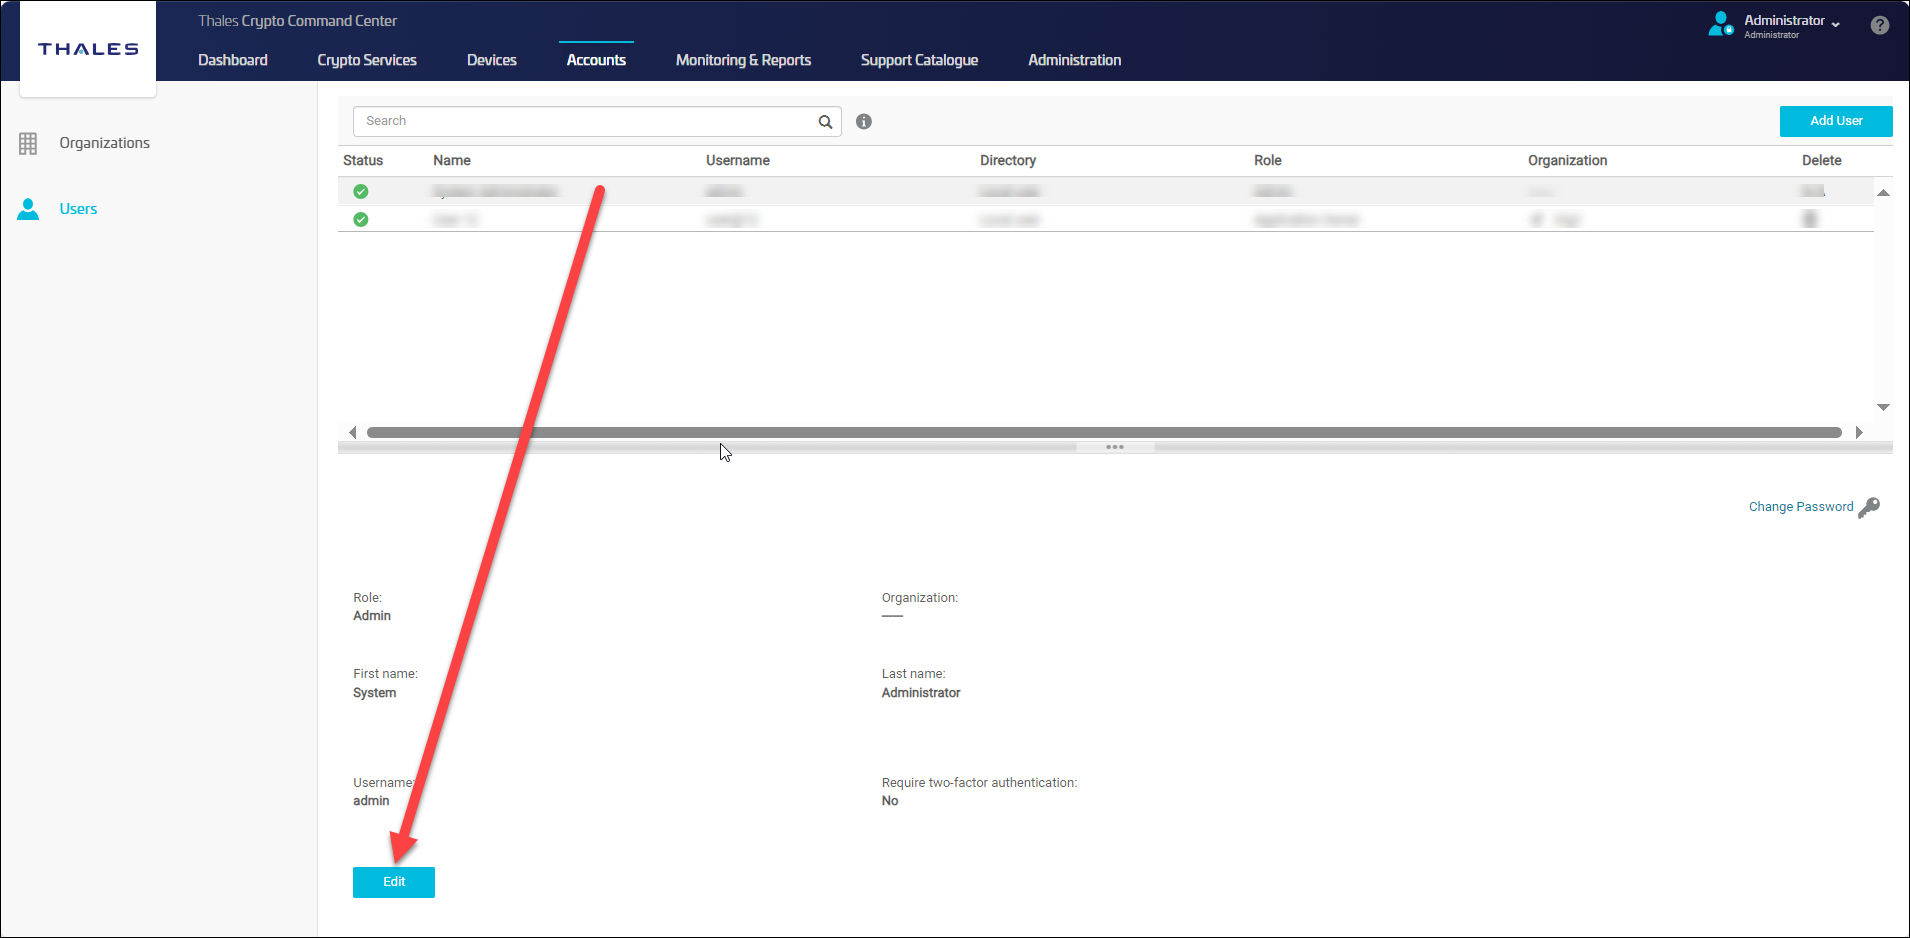Click the Users person icon in sidebar

(x=28, y=209)
